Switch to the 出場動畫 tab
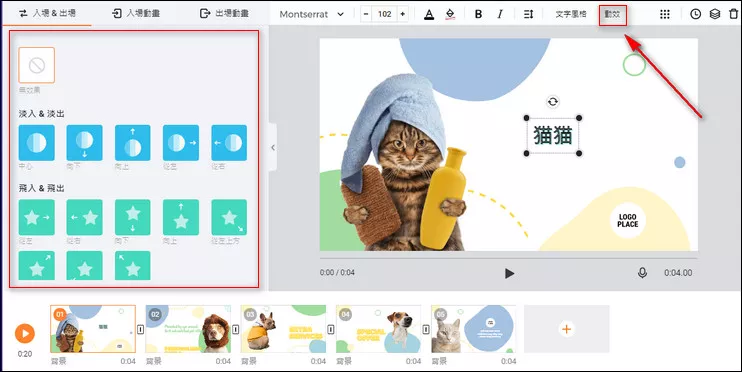The height and width of the screenshot is (372, 742). pyautogui.click(x=224, y=13)
